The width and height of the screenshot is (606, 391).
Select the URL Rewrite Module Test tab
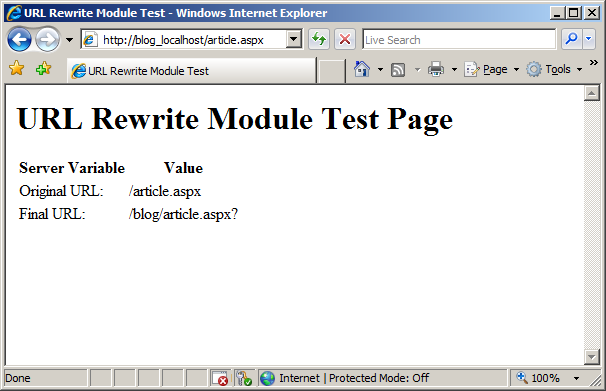[191, 71]
